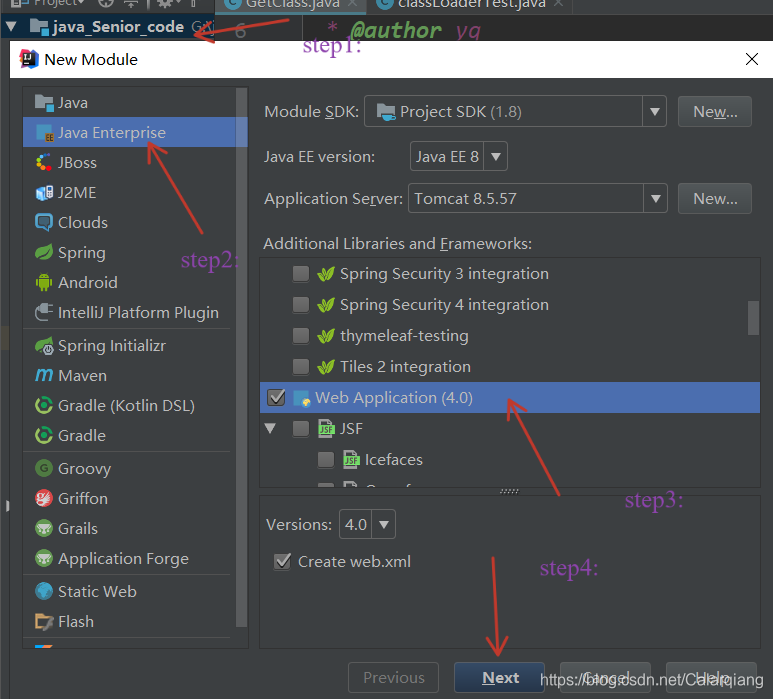The image size is (773, 699).
Task: Select the Java module type icon
Action: (44, 103)
